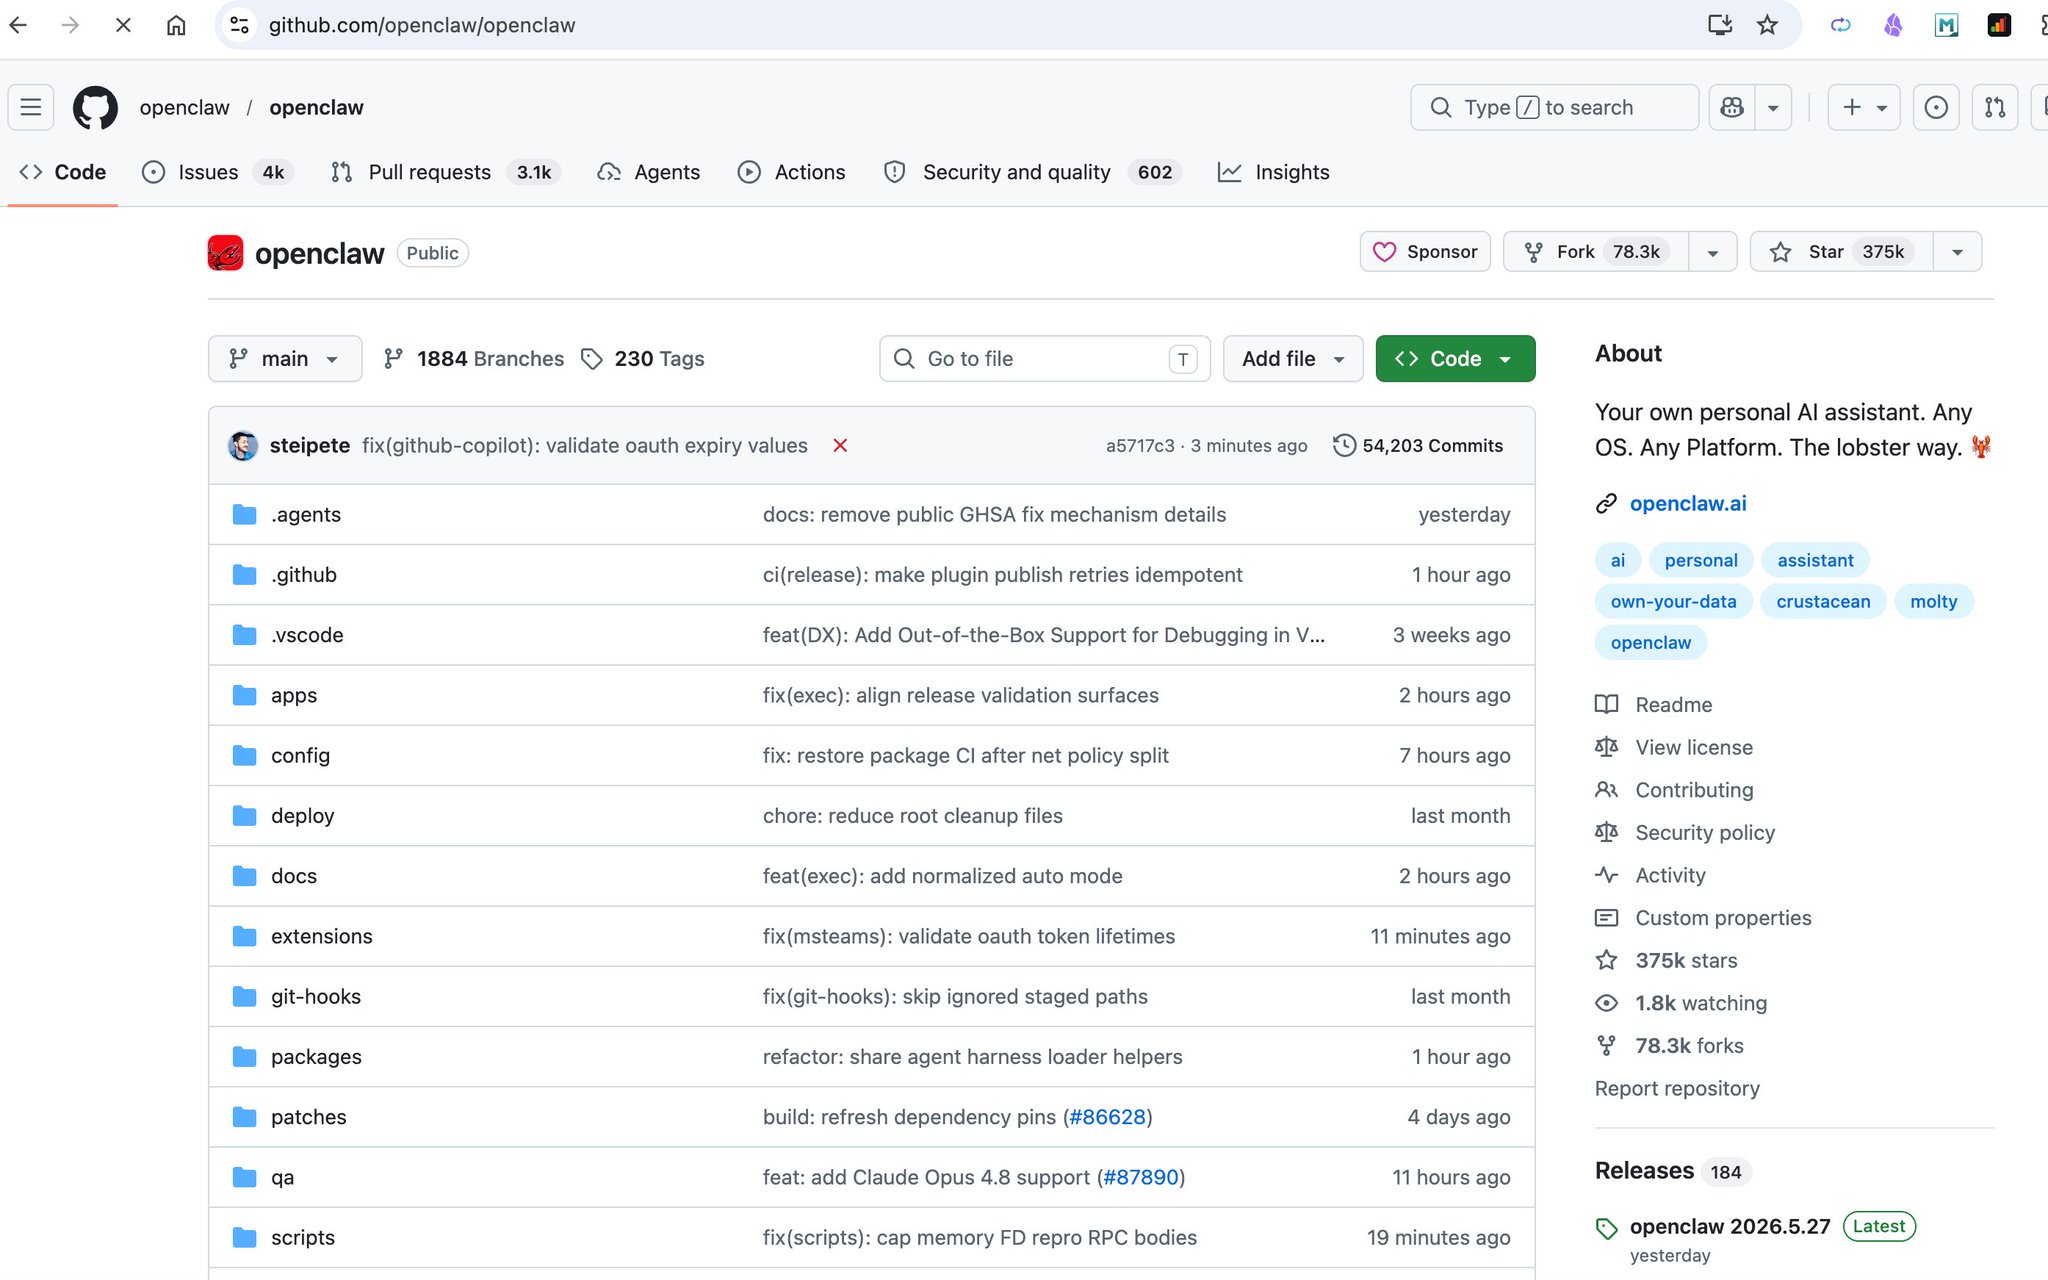Click the M extension icon in browser toolbar
Viewport: 2048px width, 1280px height.
[x=1946, y=25]
